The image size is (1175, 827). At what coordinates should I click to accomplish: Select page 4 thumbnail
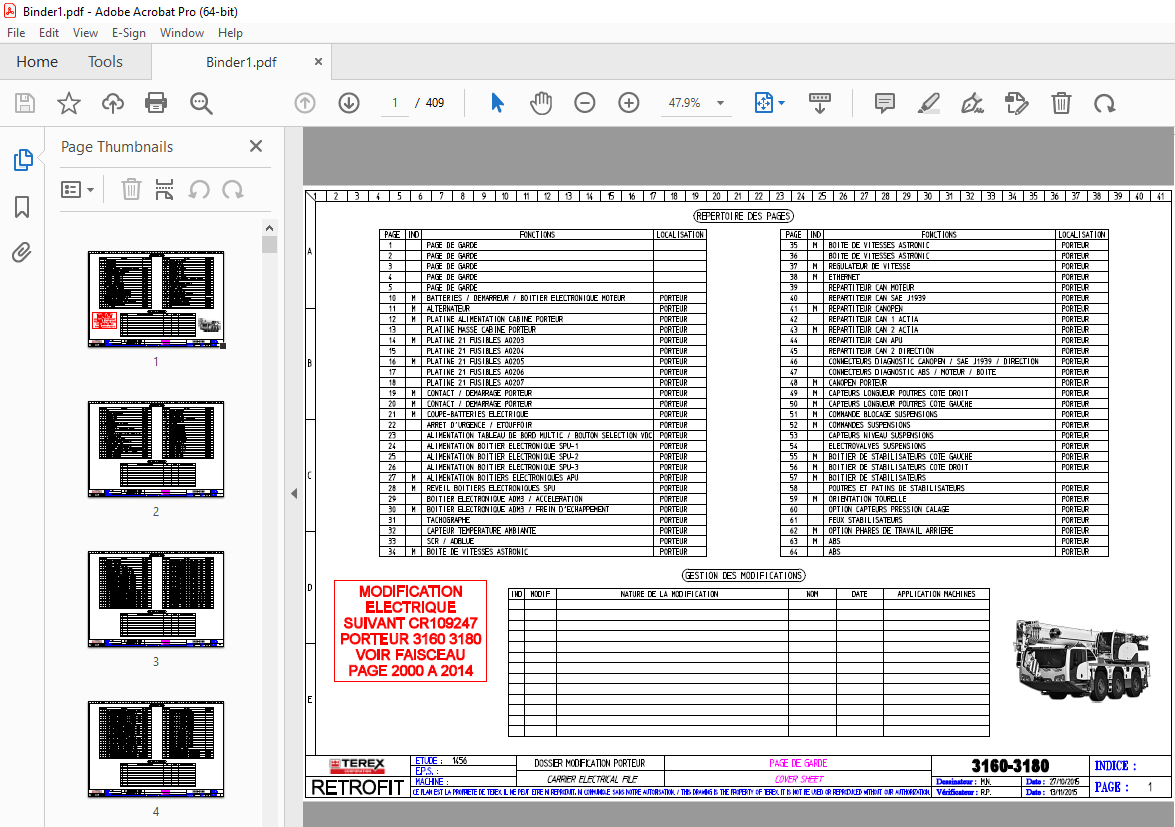tap(156, 749)
